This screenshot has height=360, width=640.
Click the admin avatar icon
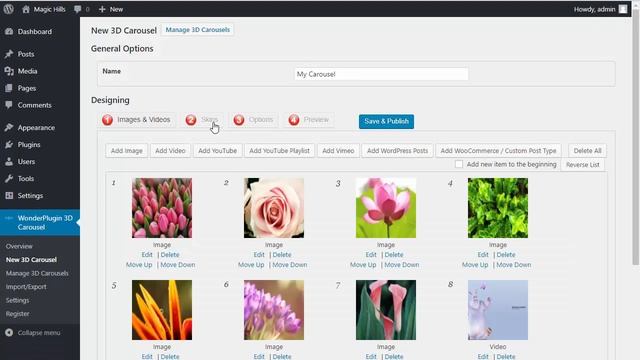[623, 9]
